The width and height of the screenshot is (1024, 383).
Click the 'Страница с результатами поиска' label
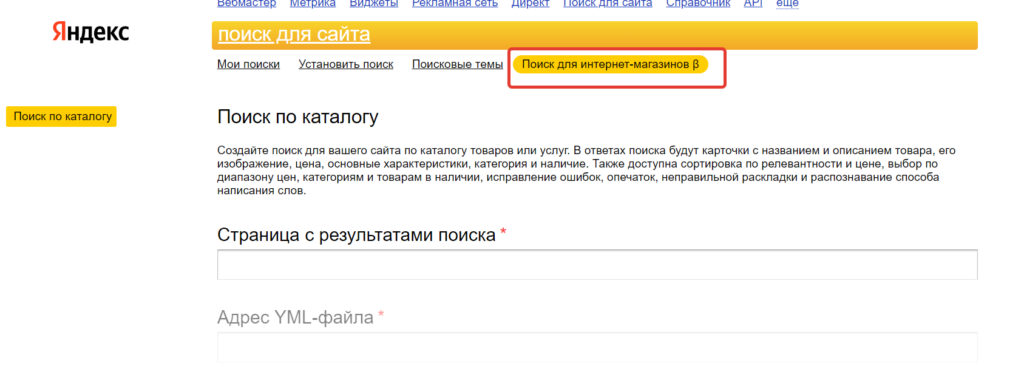[357, 235]
